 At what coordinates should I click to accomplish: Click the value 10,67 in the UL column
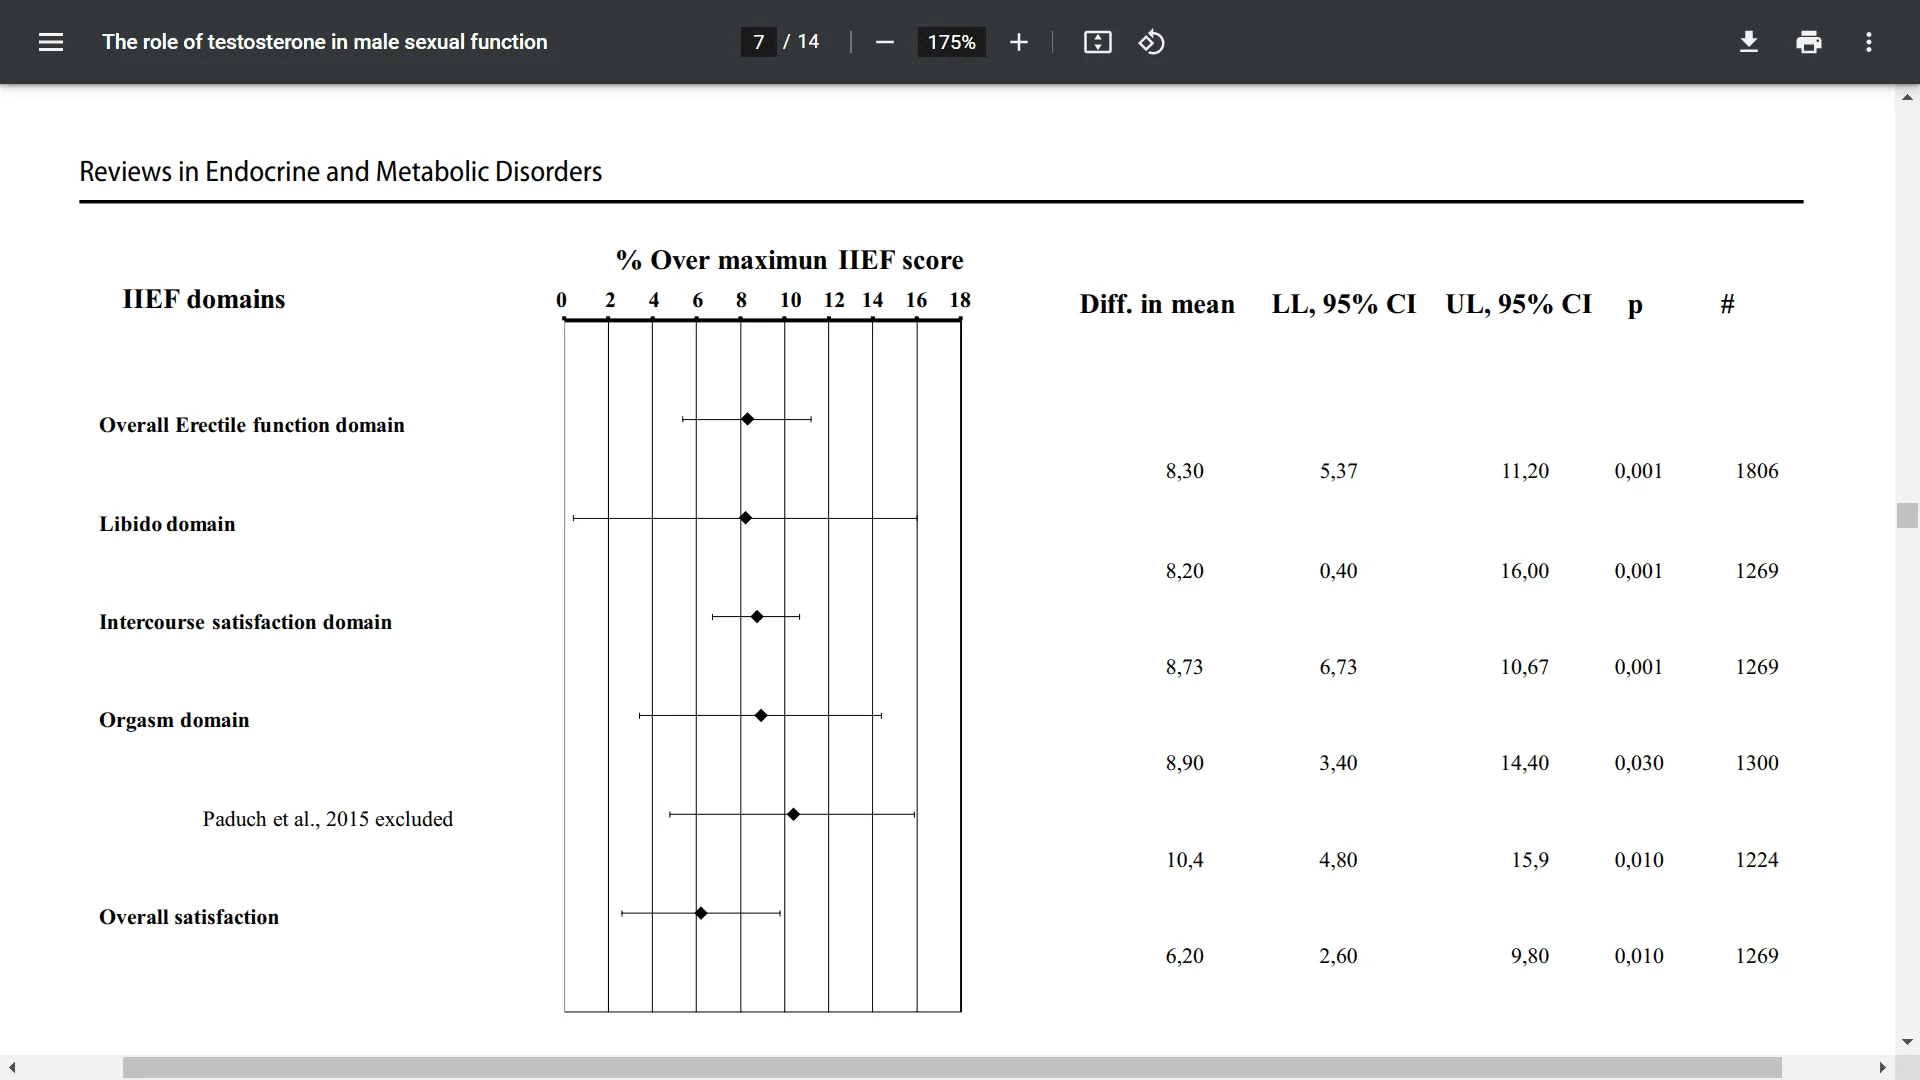pos(1525,667)
